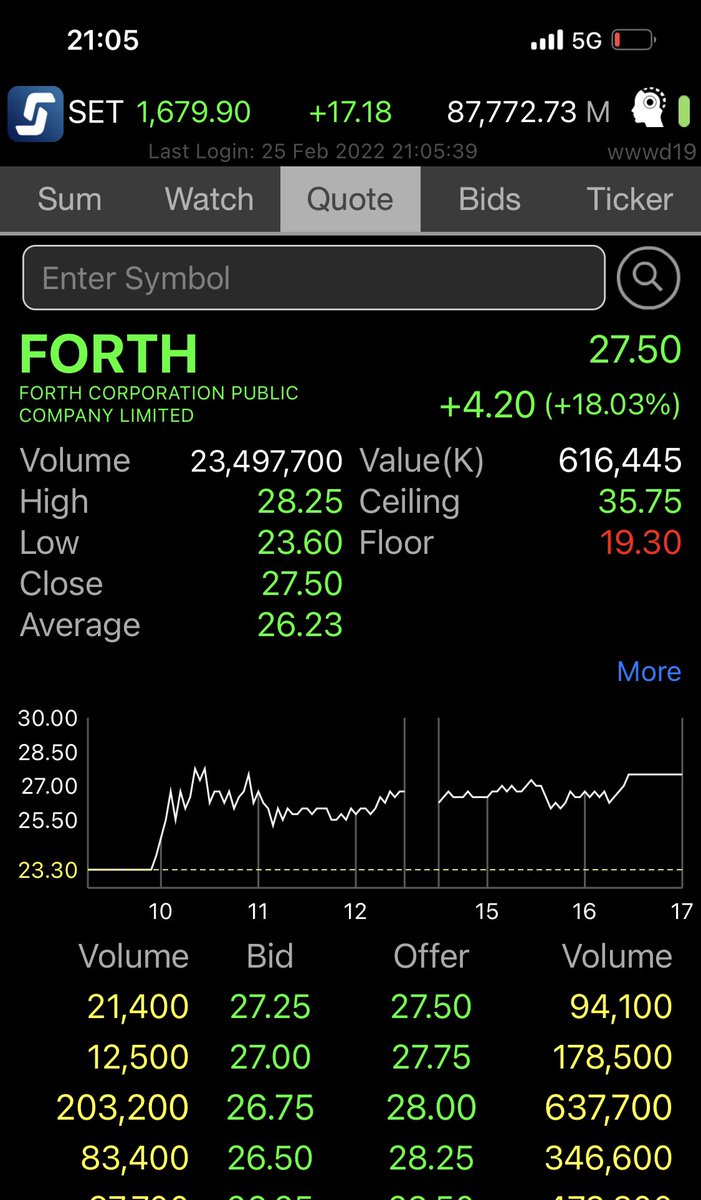Tap the FORTH stock symbol heading

pos(108,354)
